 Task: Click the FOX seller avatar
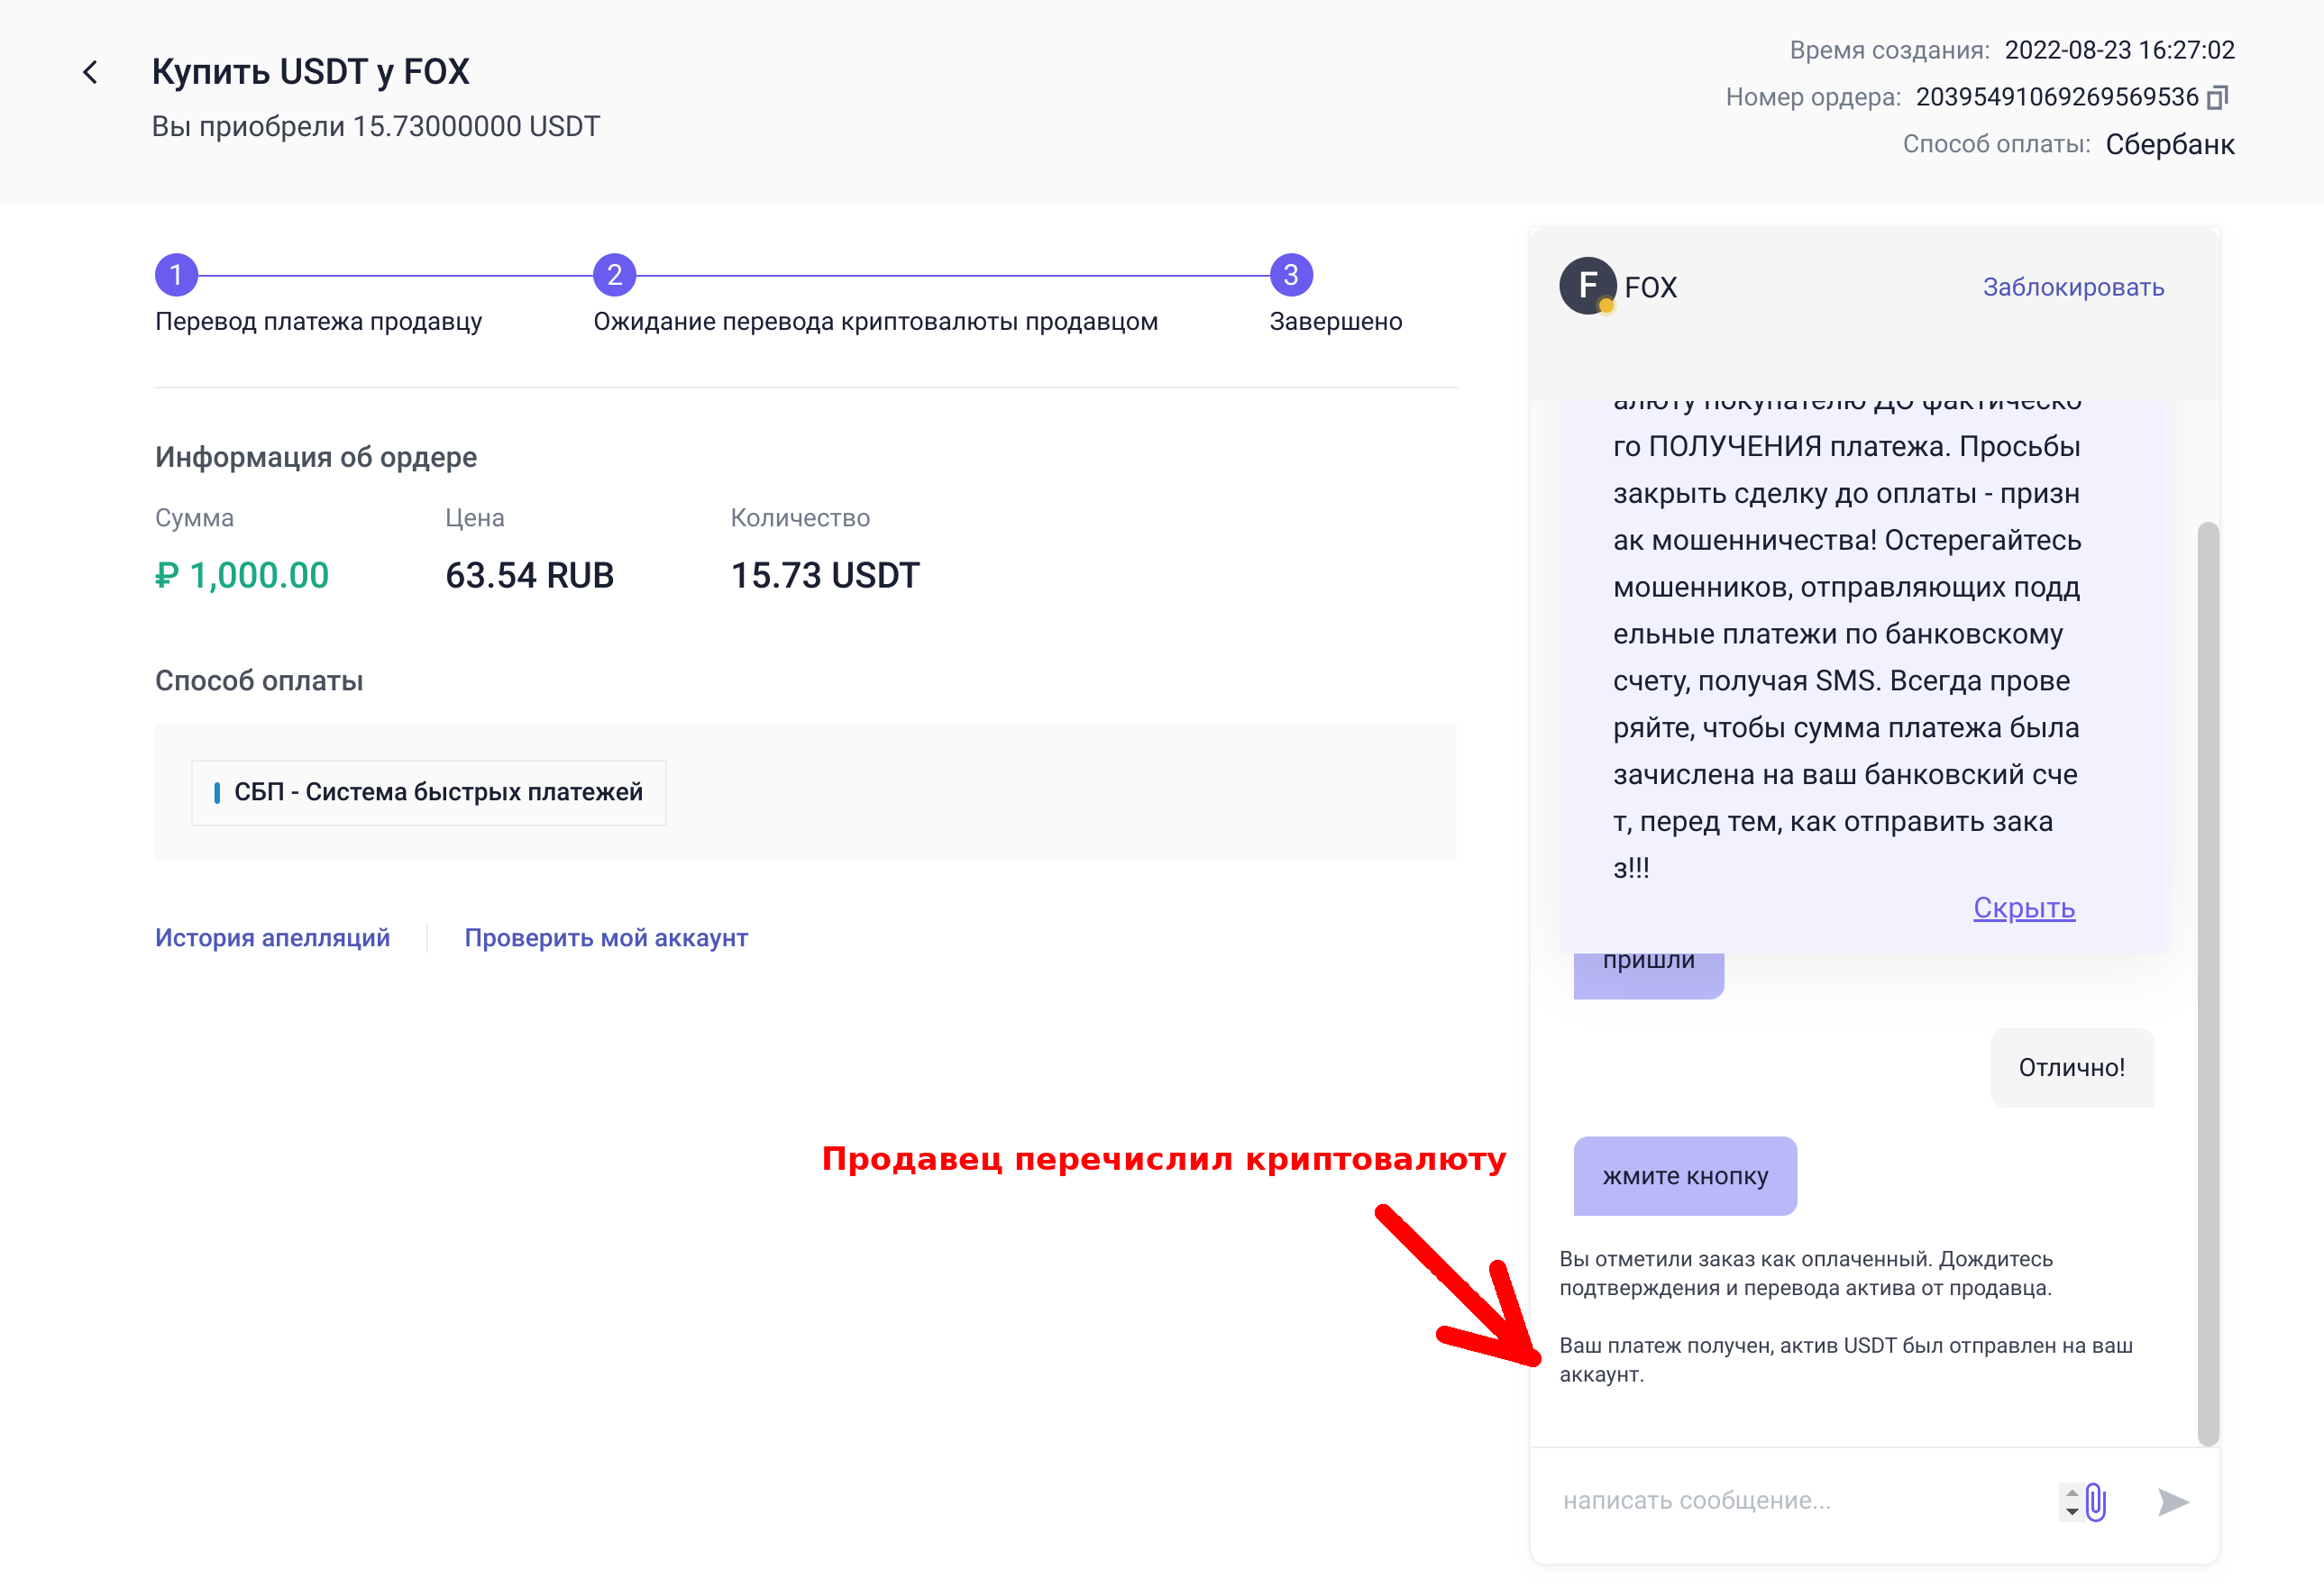point(1587,286)
